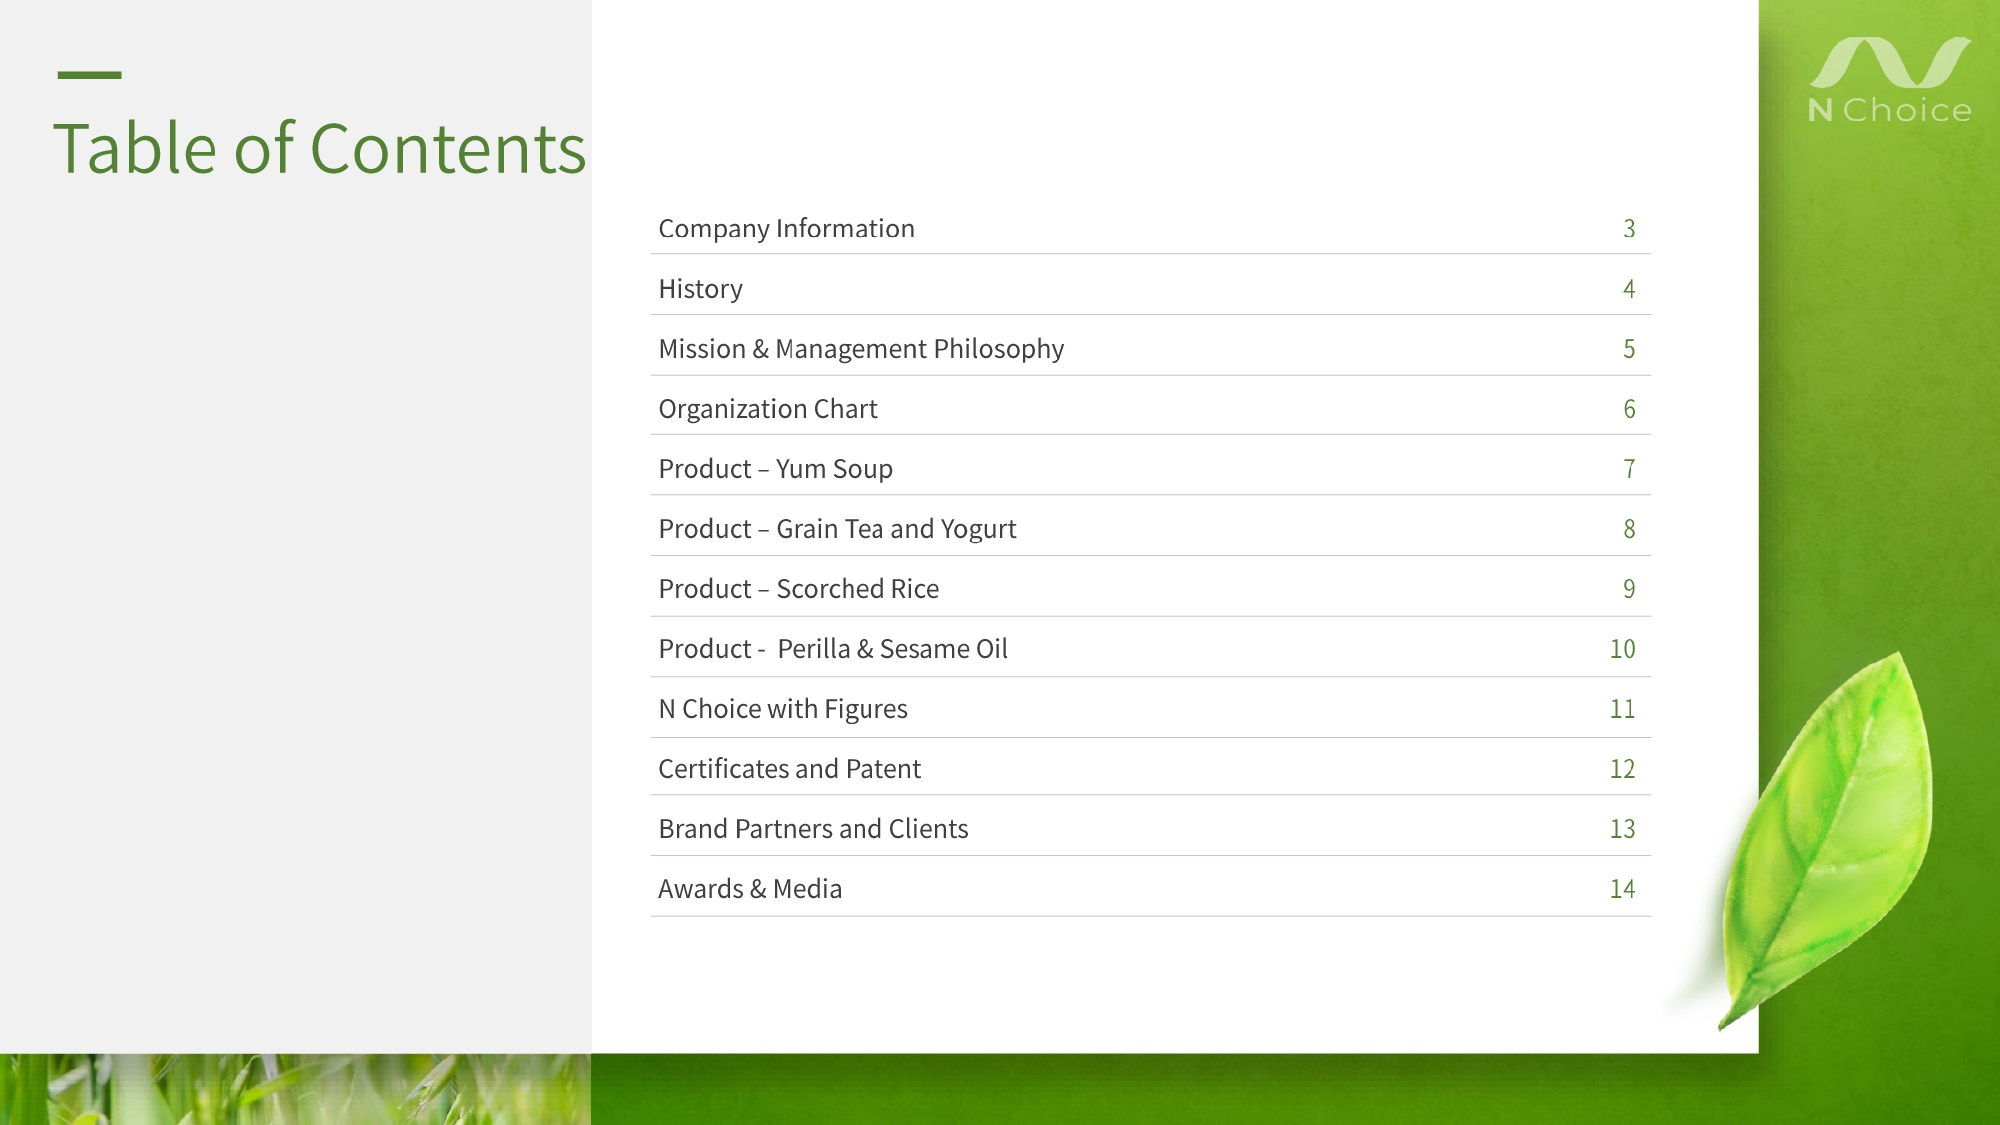Go to the History section
2000x1125 pixels.
coord(700,289)
